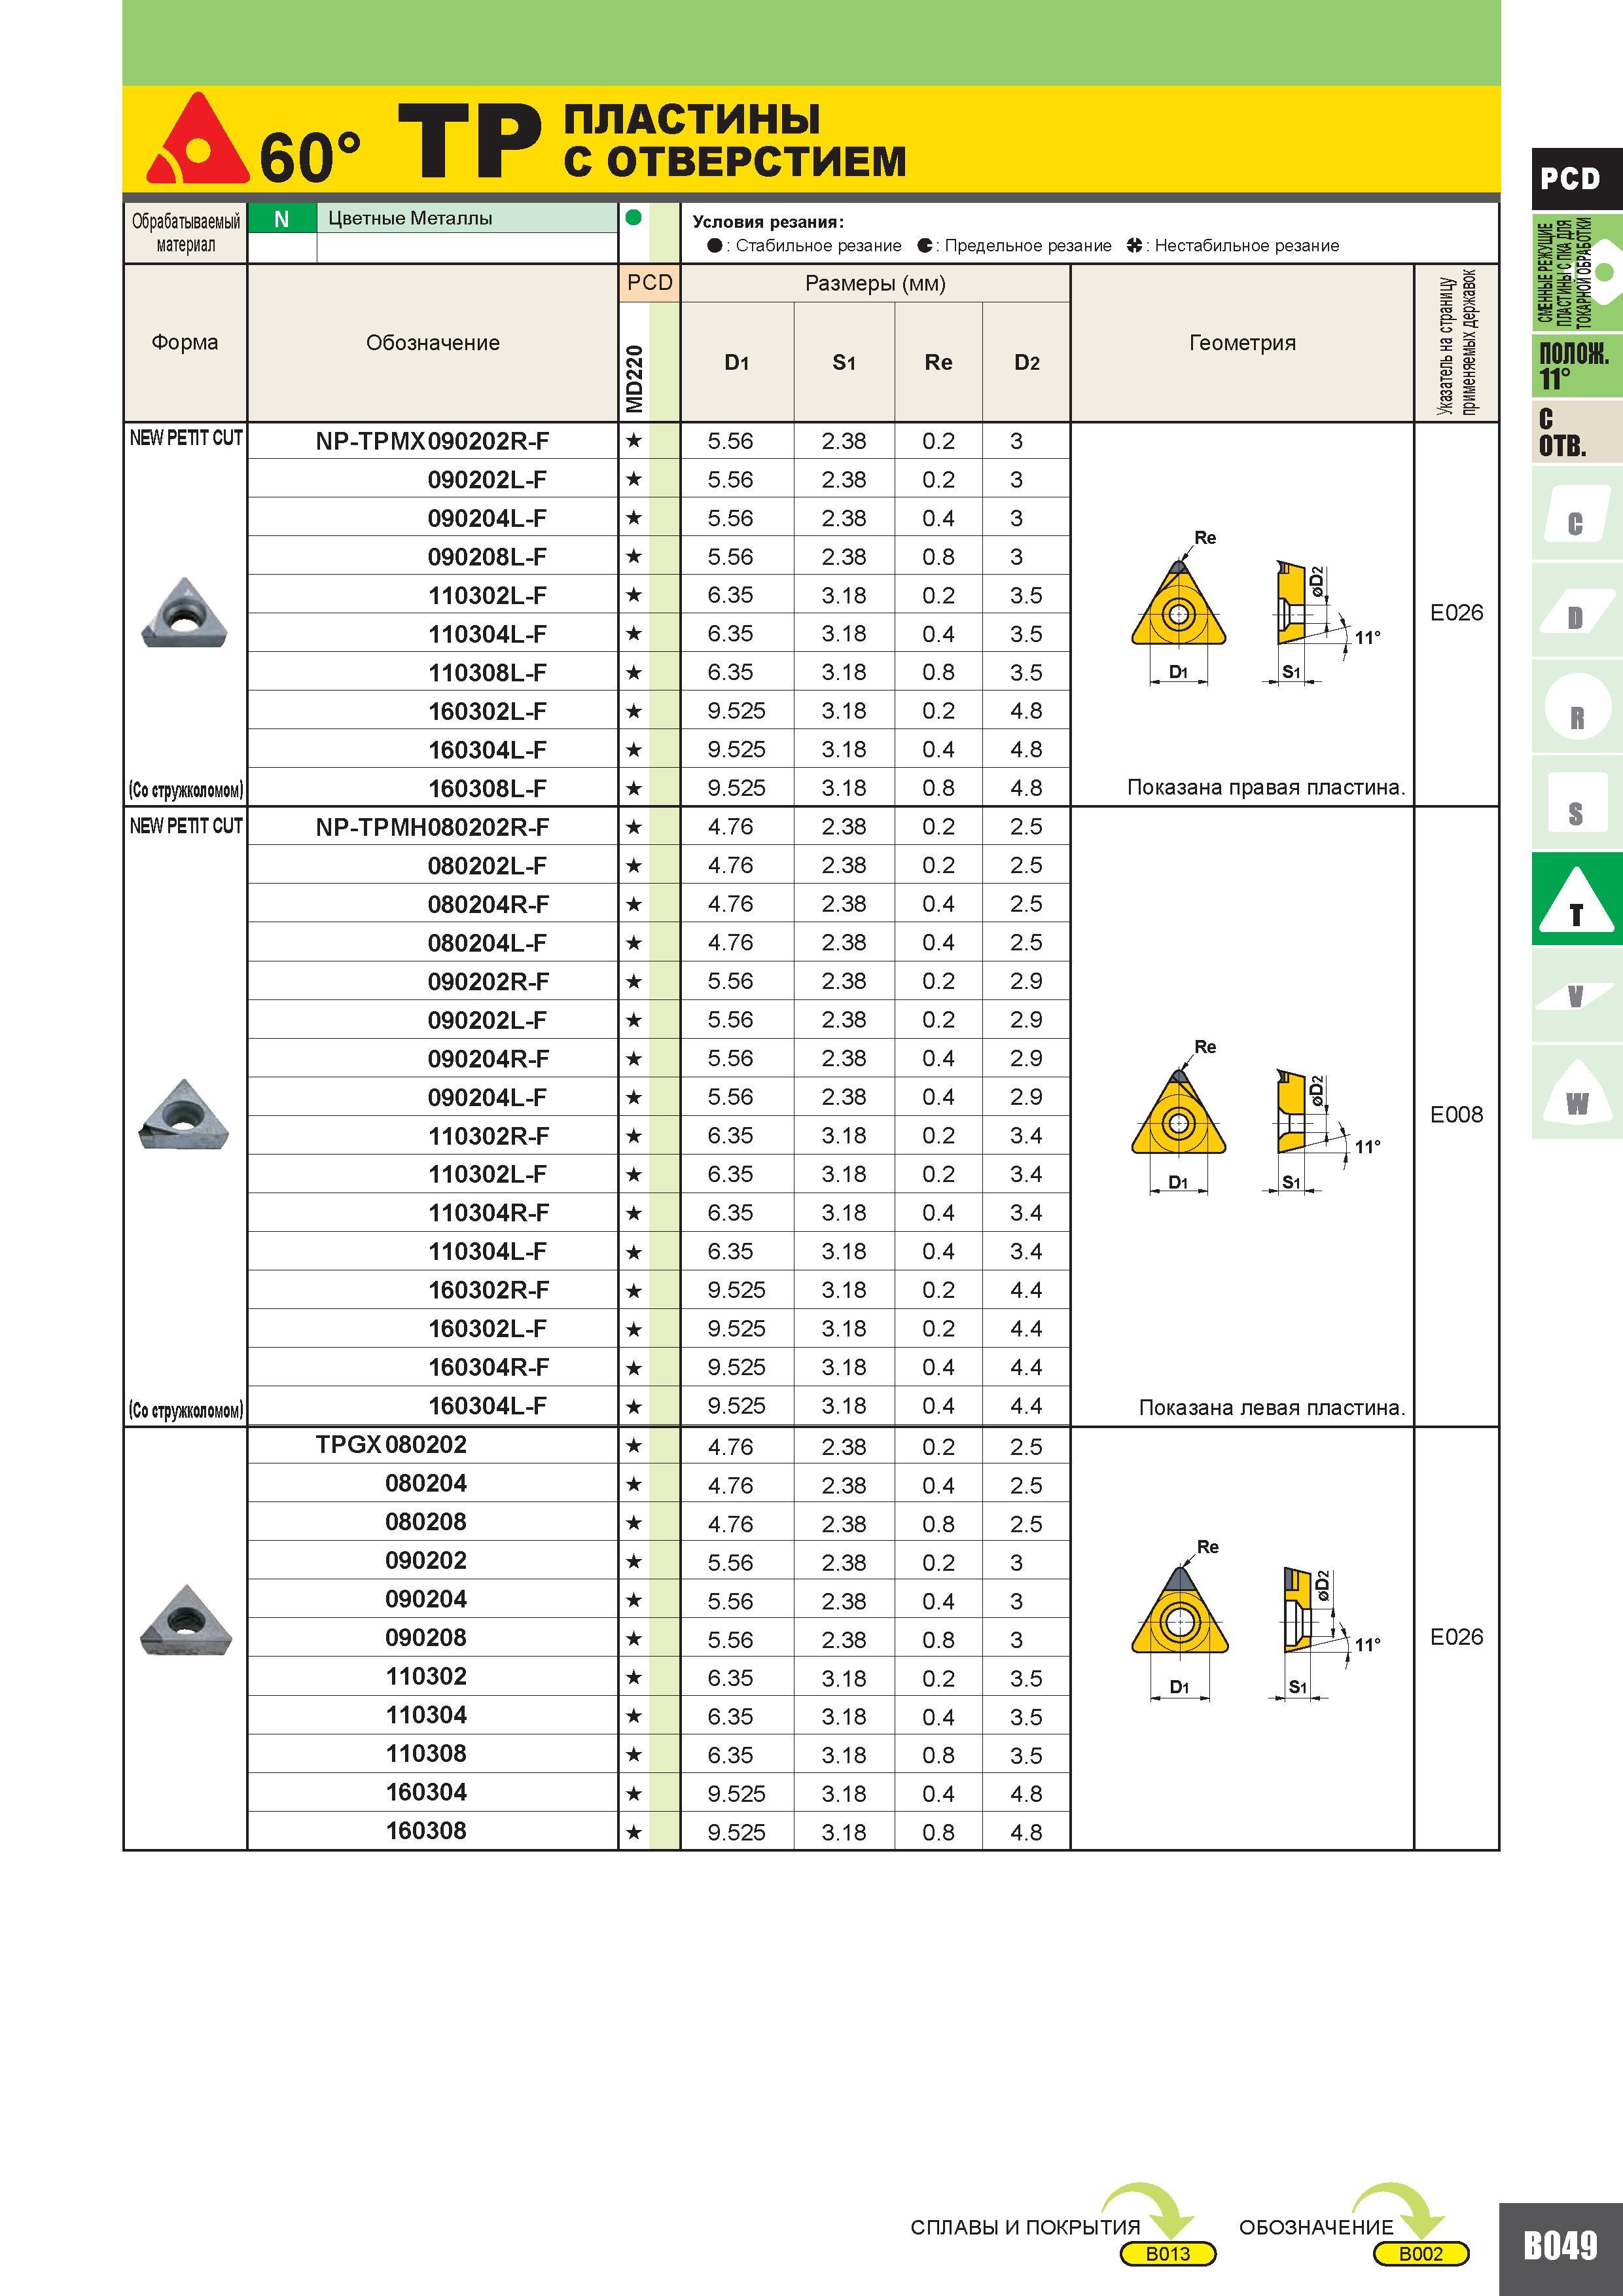Select TPGX designation 080208
The width and height of the screenshot is (1623, 2296).
(x=426, y=1522)
